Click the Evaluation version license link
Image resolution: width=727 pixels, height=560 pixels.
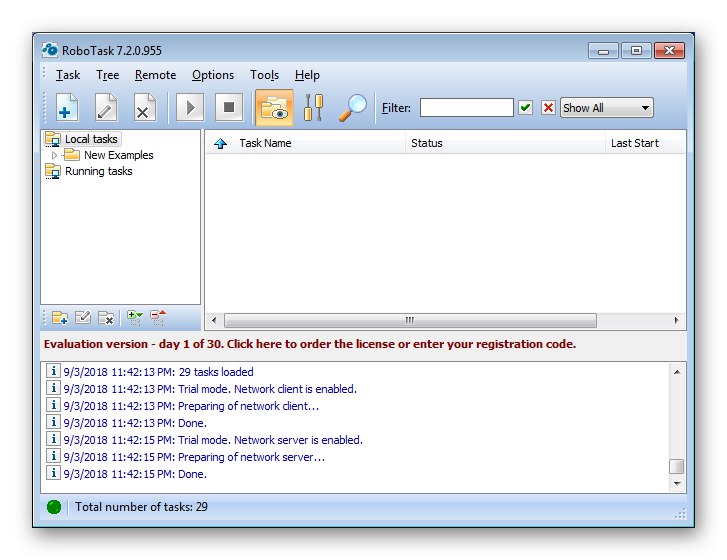(x=310, y=344)
